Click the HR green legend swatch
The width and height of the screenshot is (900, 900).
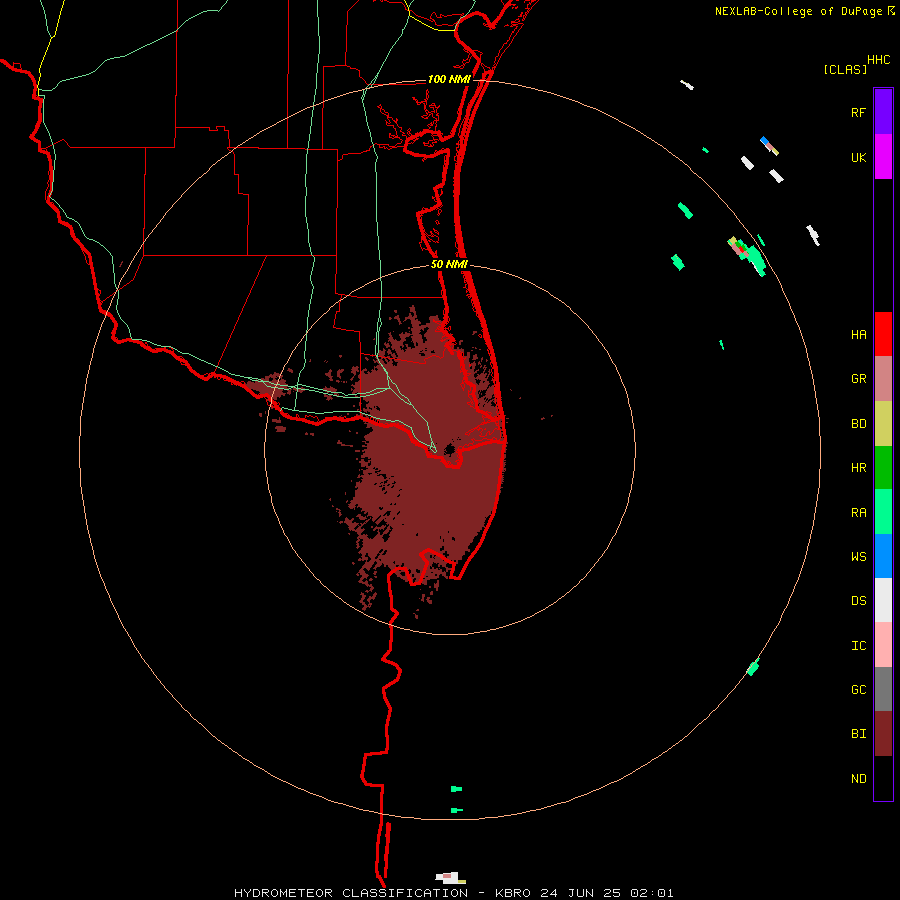(x=883, y=468)
